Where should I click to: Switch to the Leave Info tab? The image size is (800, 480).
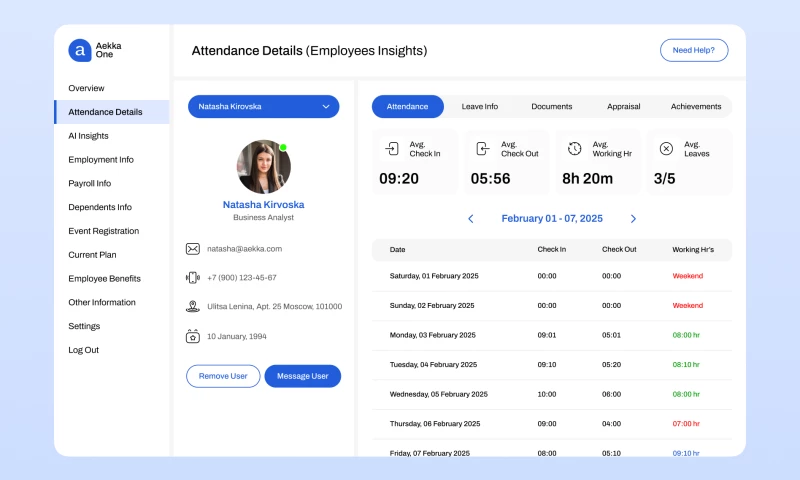click(x=480, y=107)
